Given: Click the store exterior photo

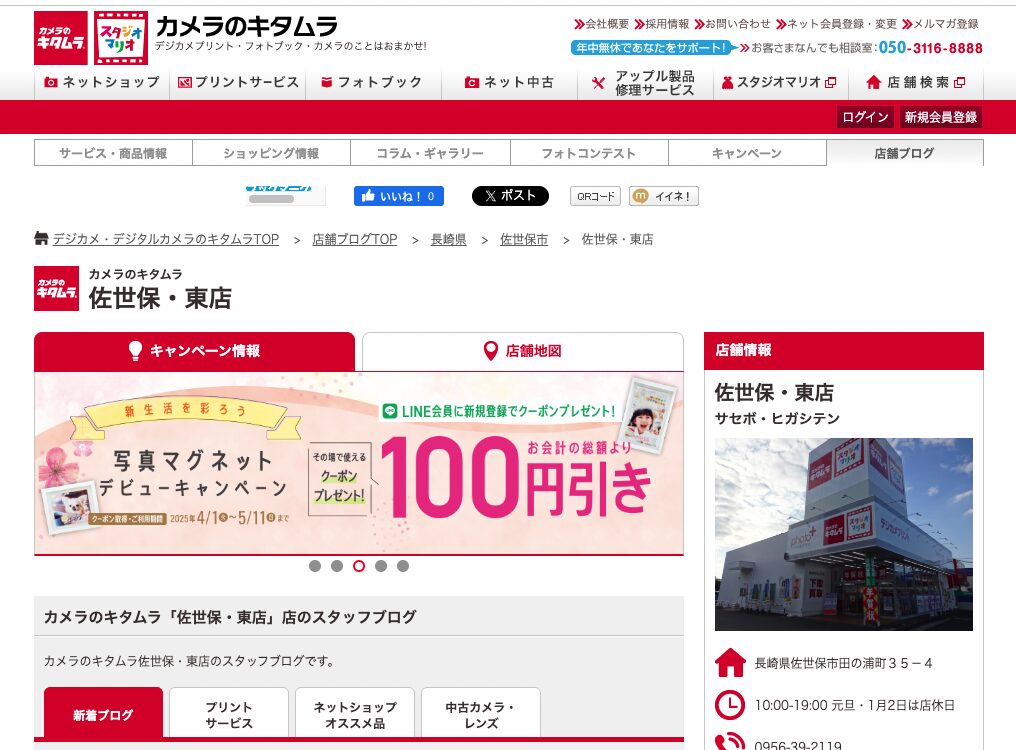Looking at the screenshot, I should [844, 534].
